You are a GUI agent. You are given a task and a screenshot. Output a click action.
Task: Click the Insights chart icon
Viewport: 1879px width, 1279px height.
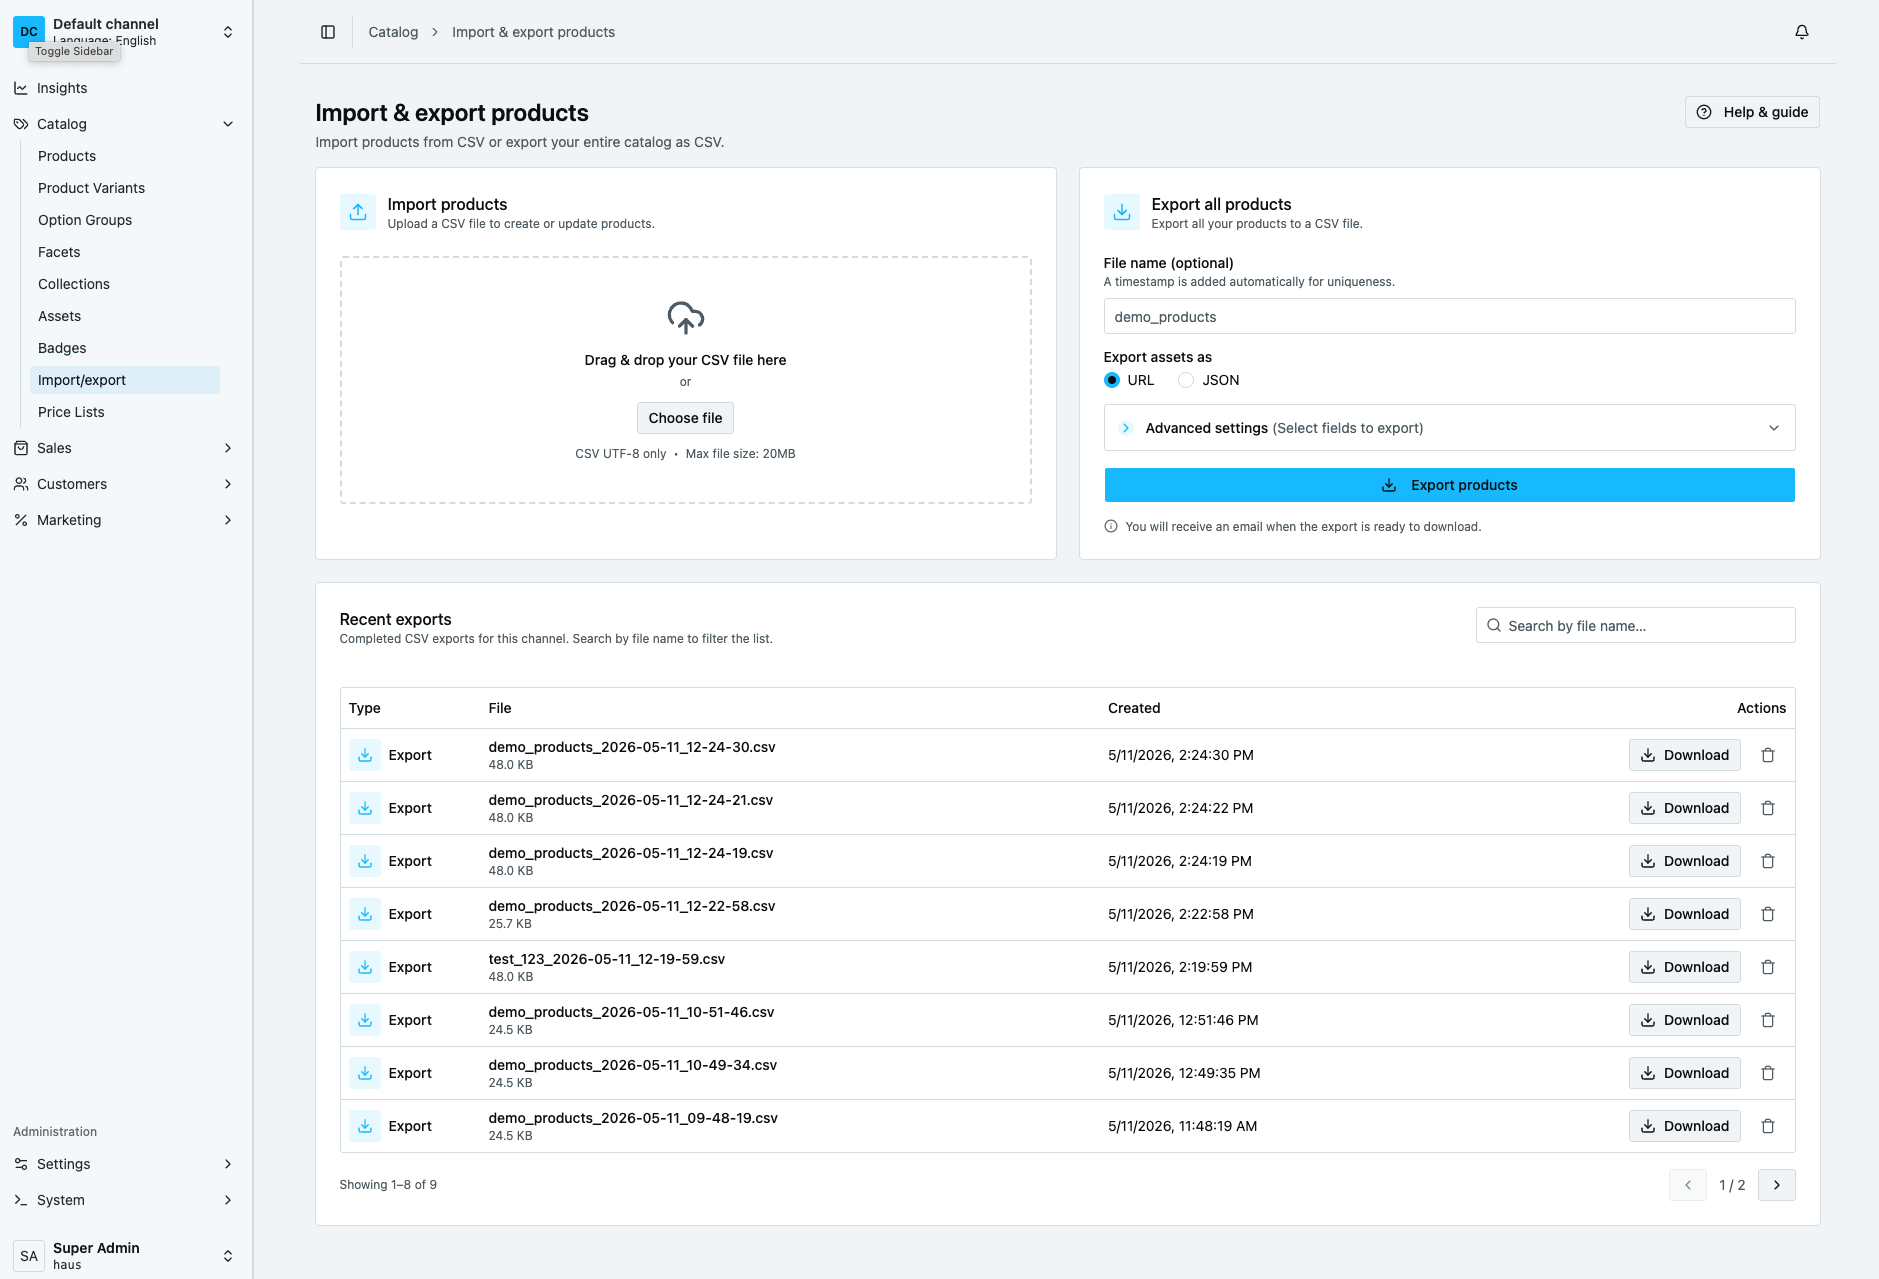[x=21, y=88]
